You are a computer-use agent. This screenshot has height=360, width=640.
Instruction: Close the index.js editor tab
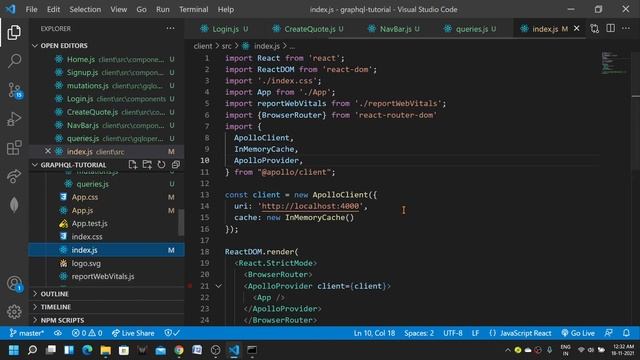tap(576, 29)
